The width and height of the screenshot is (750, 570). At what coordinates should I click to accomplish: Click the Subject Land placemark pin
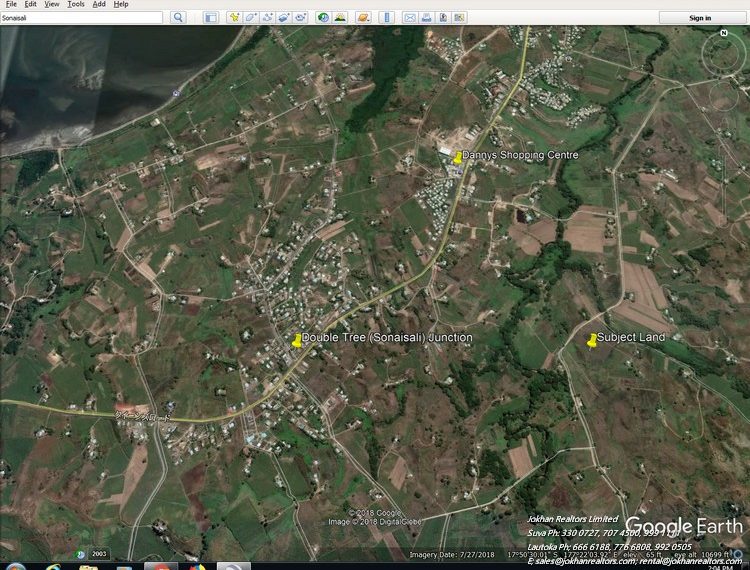(591, 340)
